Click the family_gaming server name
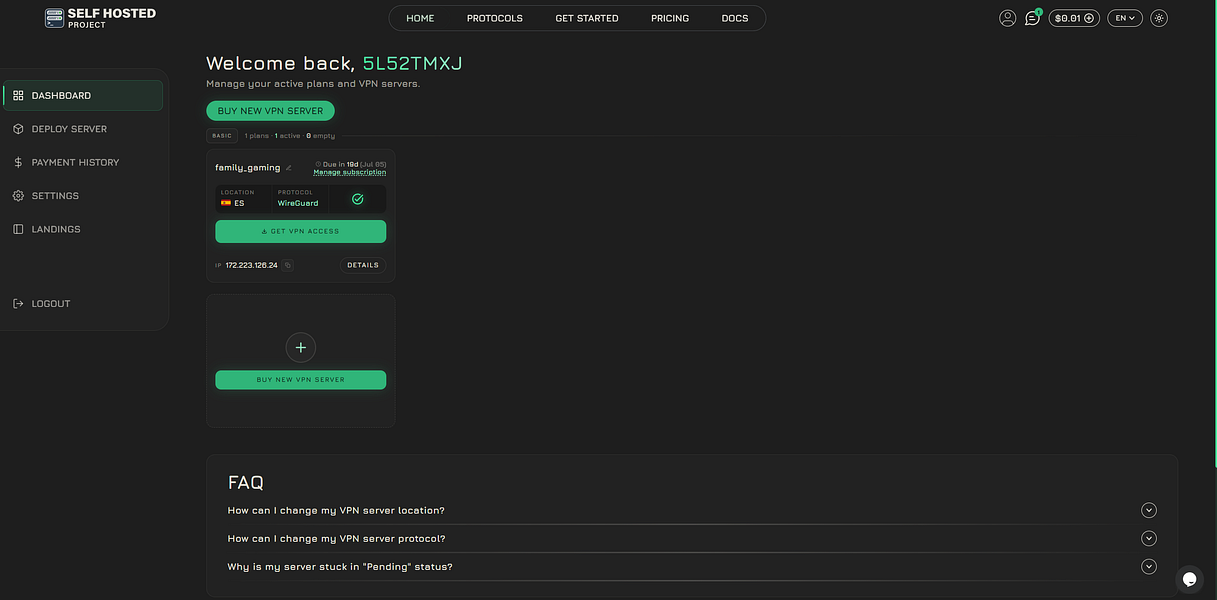The image size is (1217, 600). click(248, 168)
